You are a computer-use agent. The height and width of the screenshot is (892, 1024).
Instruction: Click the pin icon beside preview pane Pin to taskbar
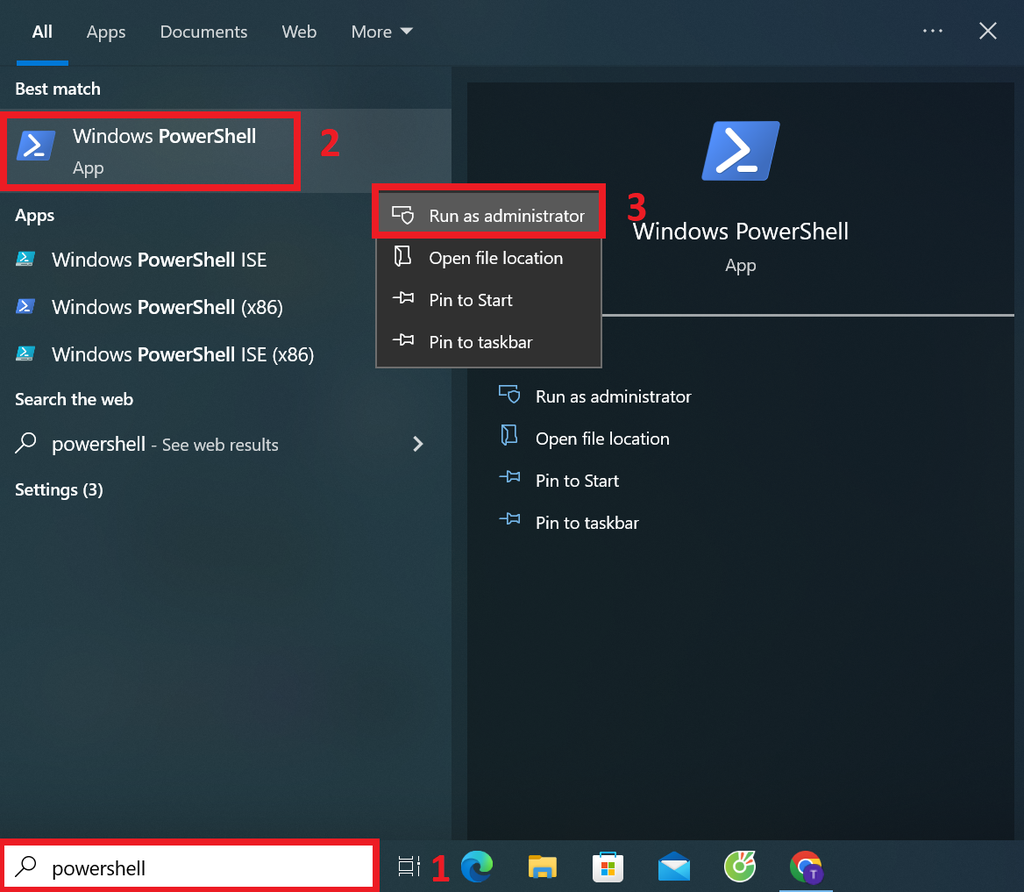point(509,519)
